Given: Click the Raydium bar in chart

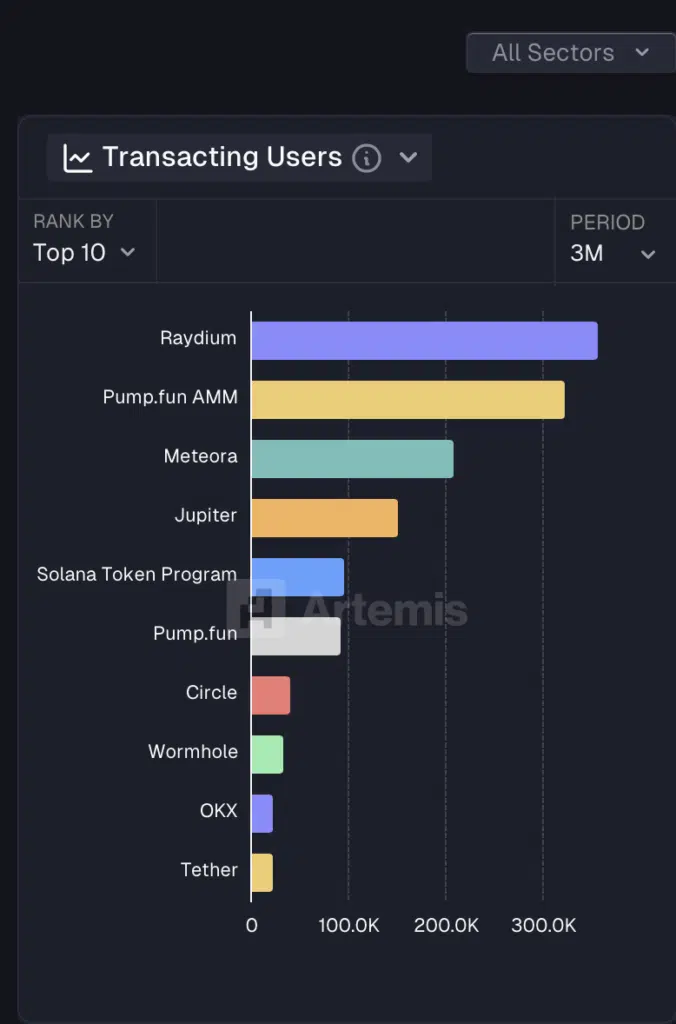Looking at the screenshot, I should click(x=424, y=341).
